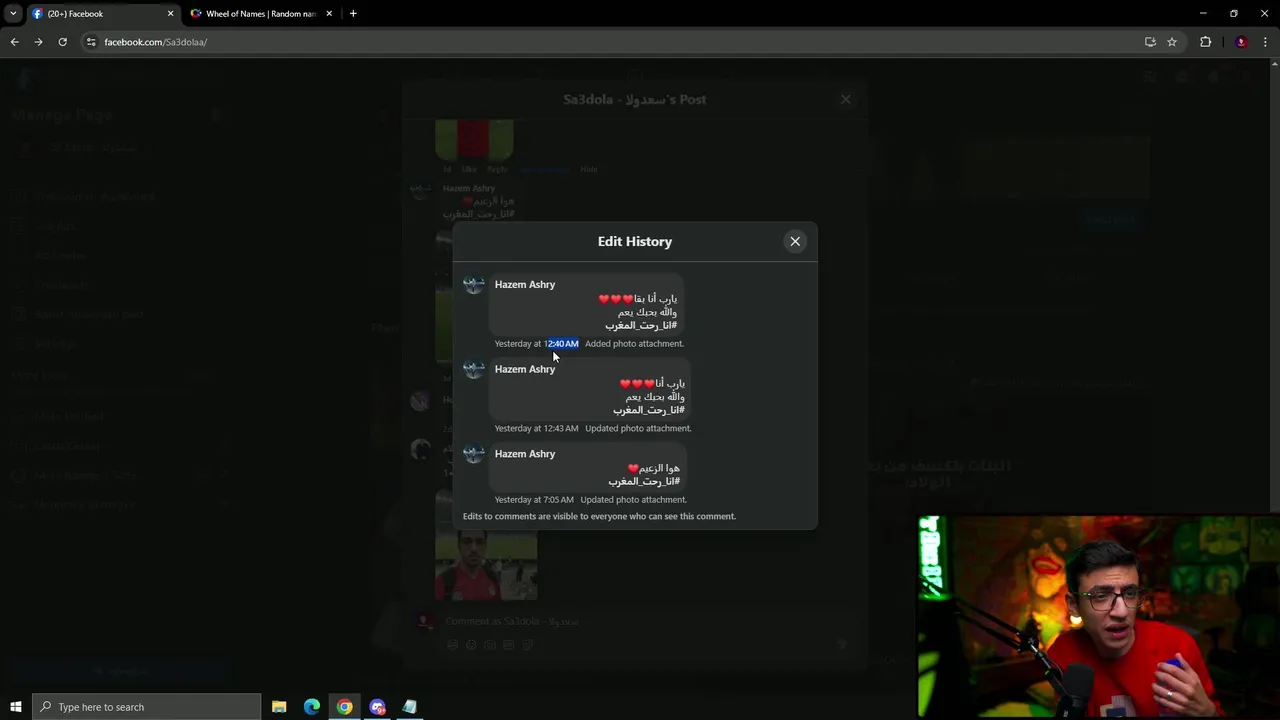
Task: Open a new browser tab
Action: (x=353, y=14)
